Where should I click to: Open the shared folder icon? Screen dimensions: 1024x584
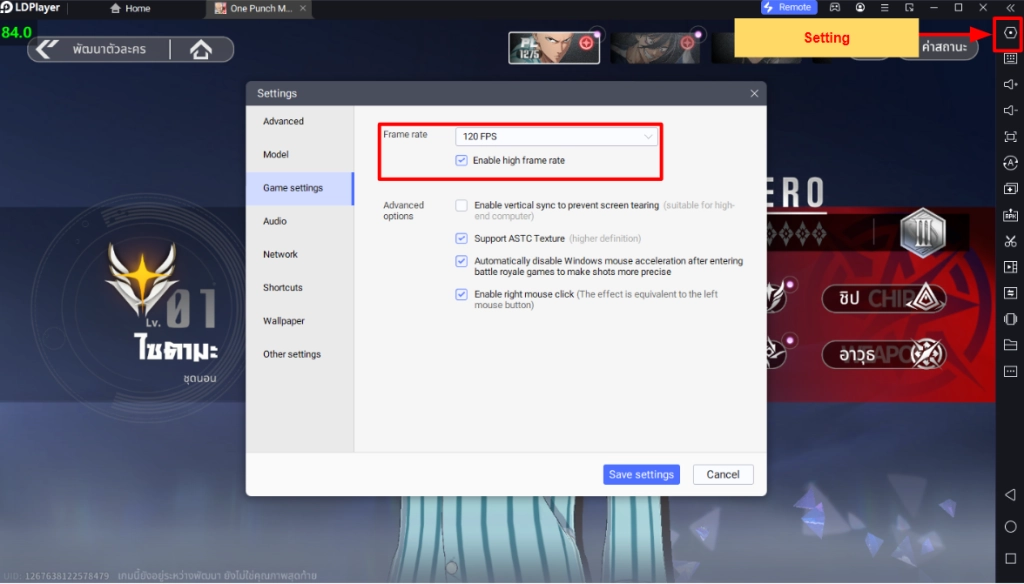[x=1010, y=345]
